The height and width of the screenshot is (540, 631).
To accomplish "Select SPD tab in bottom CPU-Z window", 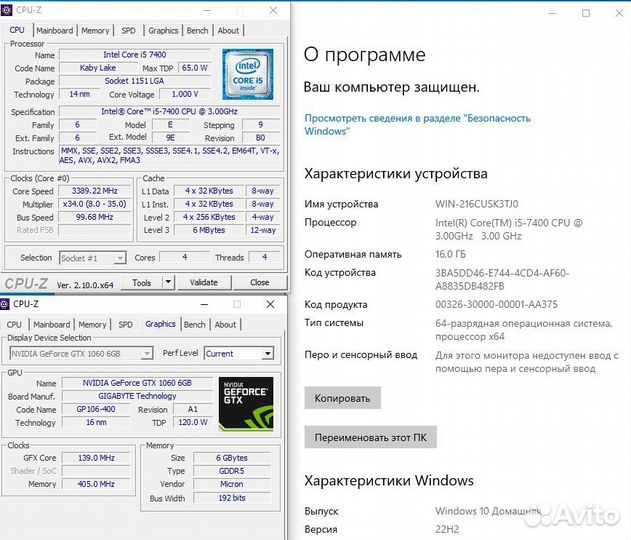I will pos(126,324).
